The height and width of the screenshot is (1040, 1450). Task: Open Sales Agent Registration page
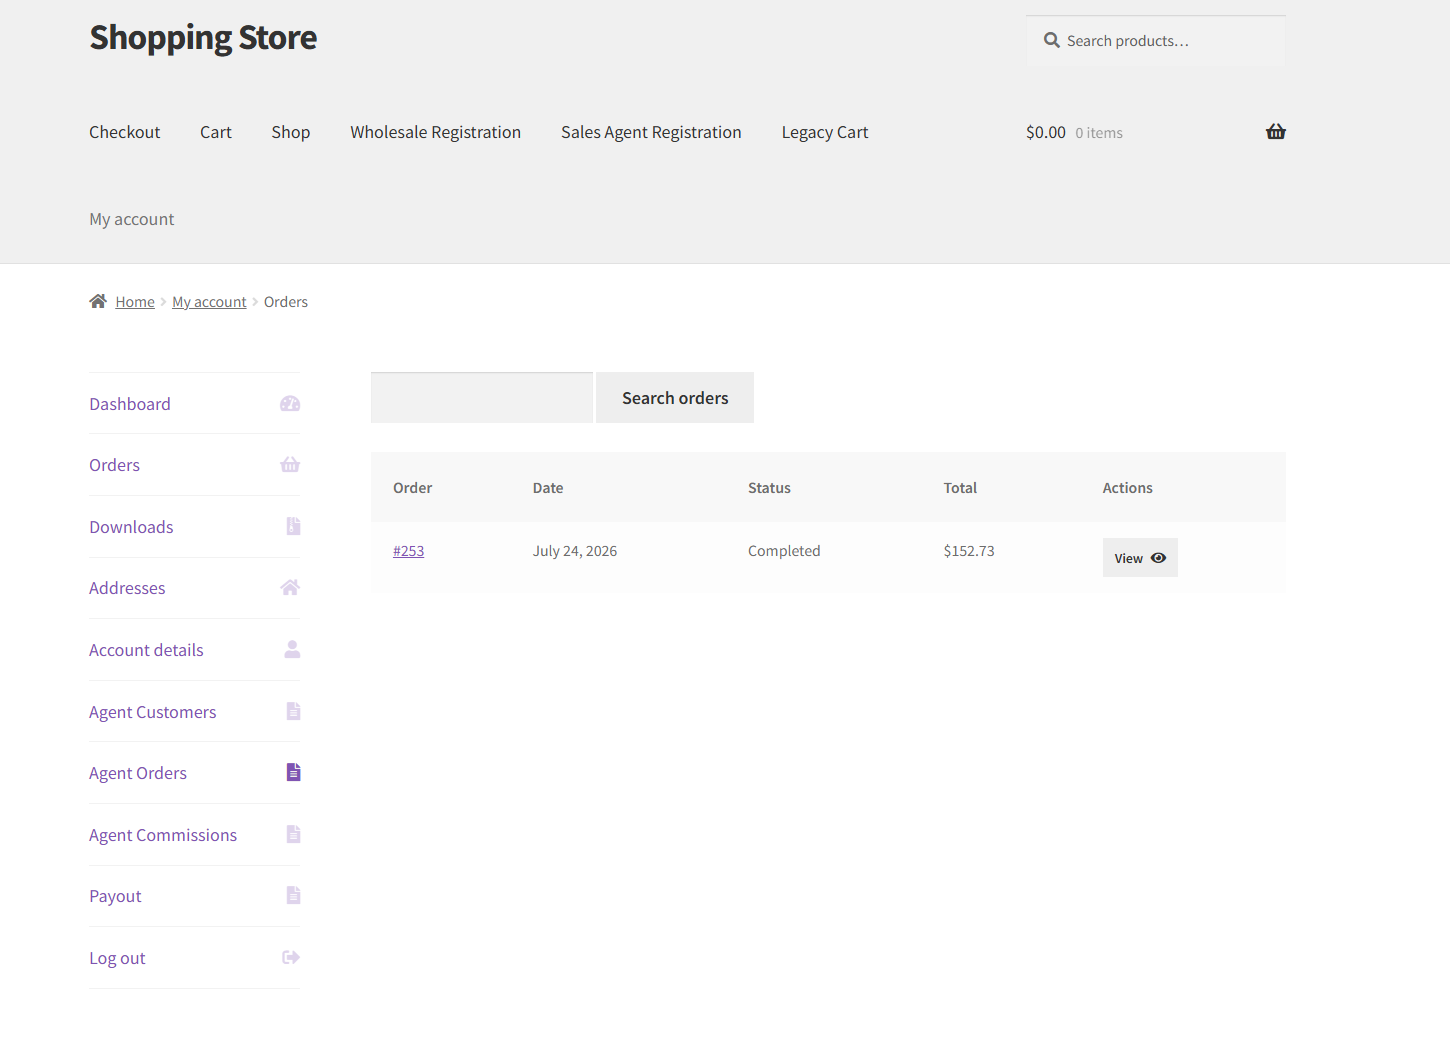coord(651,132)
